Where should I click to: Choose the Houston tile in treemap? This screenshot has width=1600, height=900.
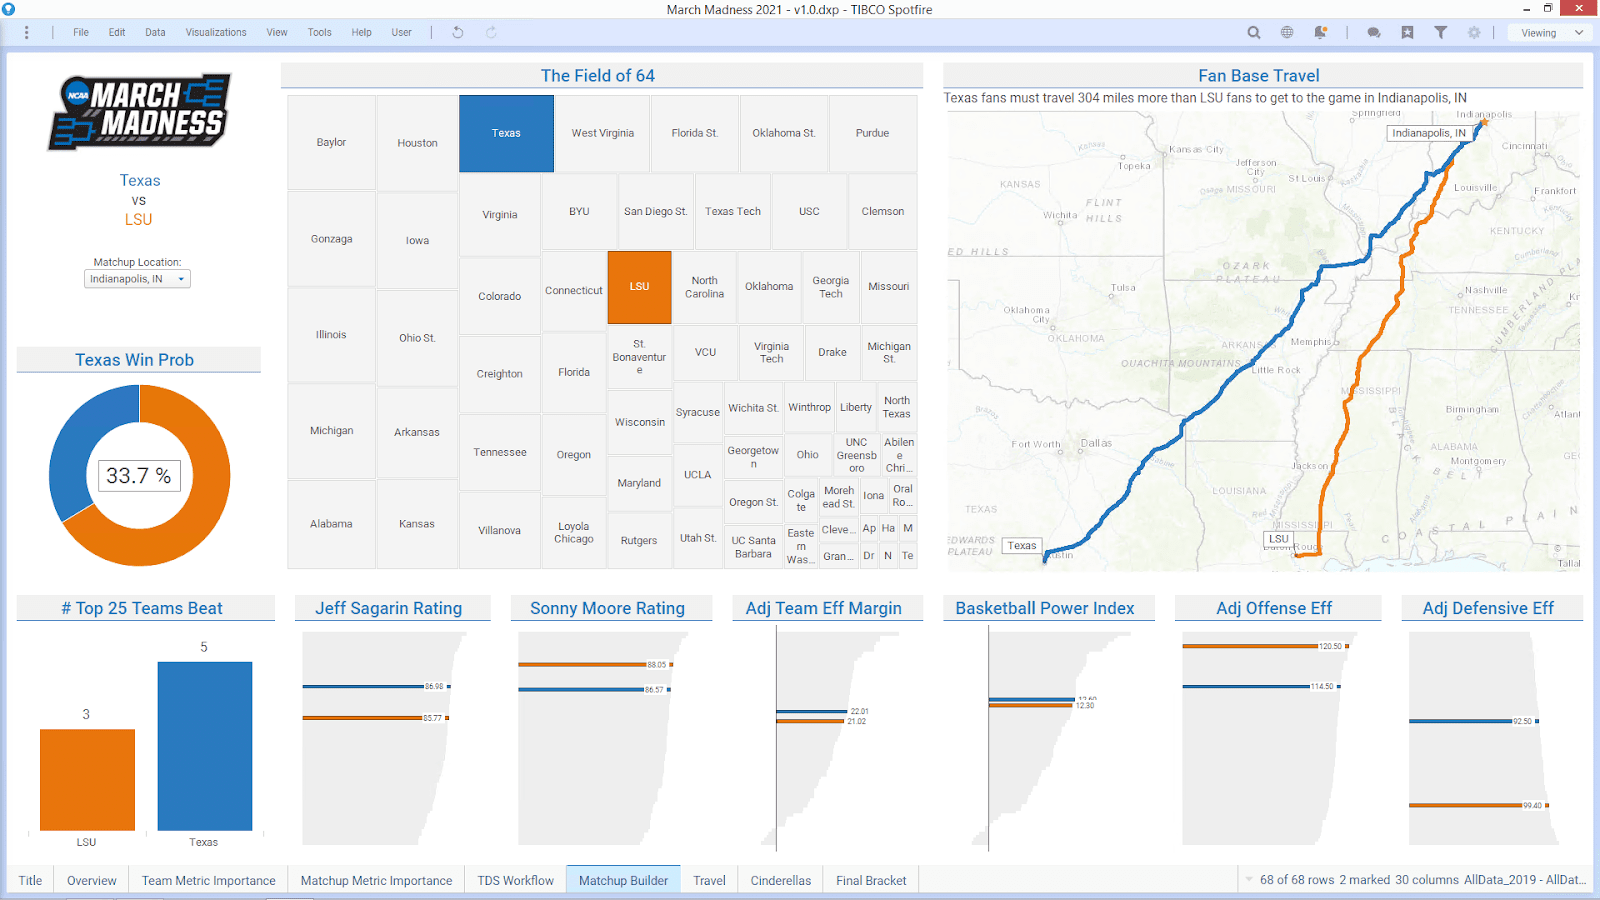(417, 143)
